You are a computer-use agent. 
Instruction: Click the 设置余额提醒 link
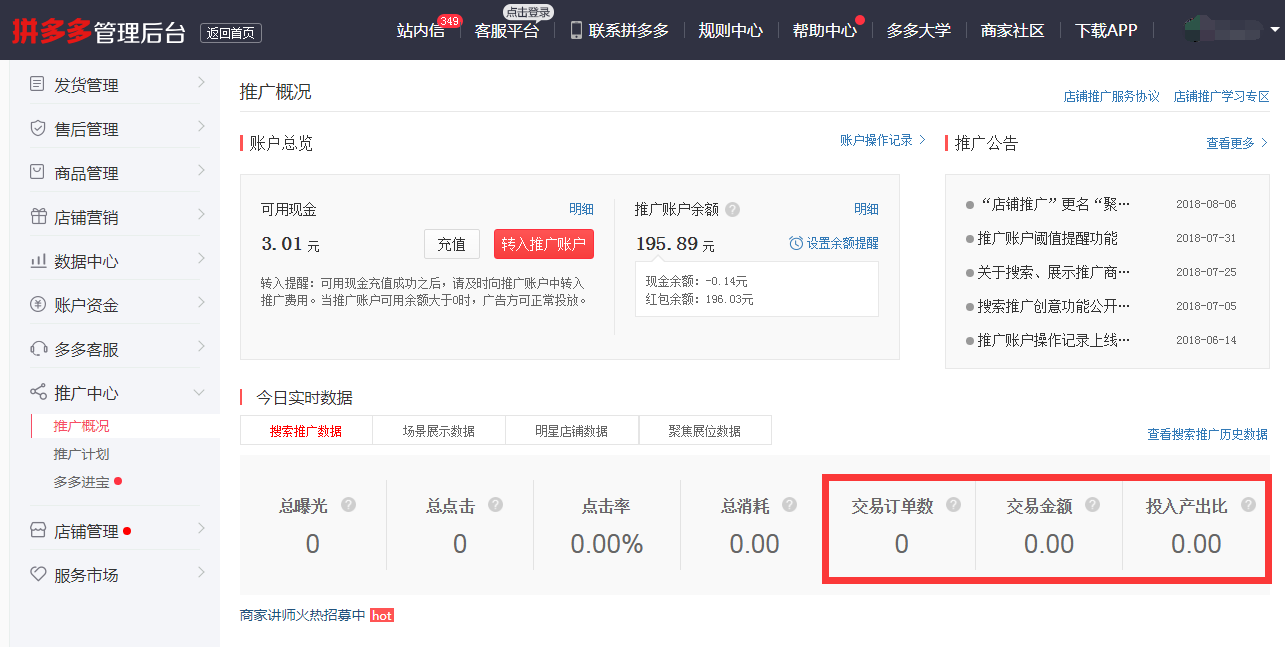click(843, 243)
